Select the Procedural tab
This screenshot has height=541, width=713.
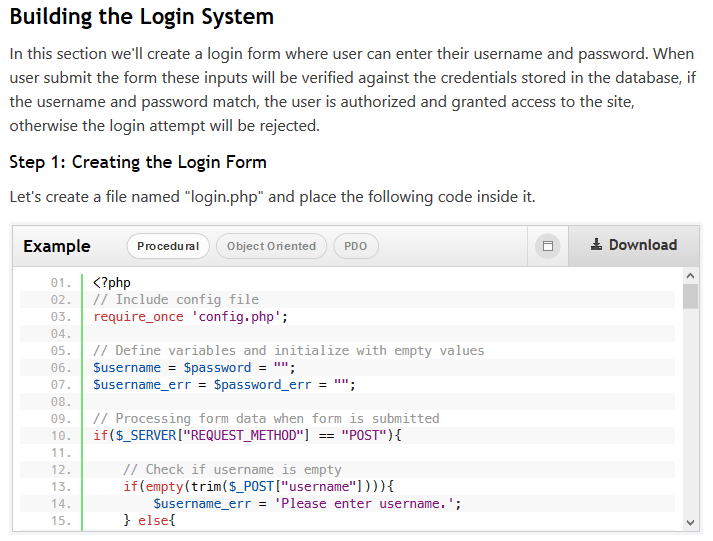[168, 246]
